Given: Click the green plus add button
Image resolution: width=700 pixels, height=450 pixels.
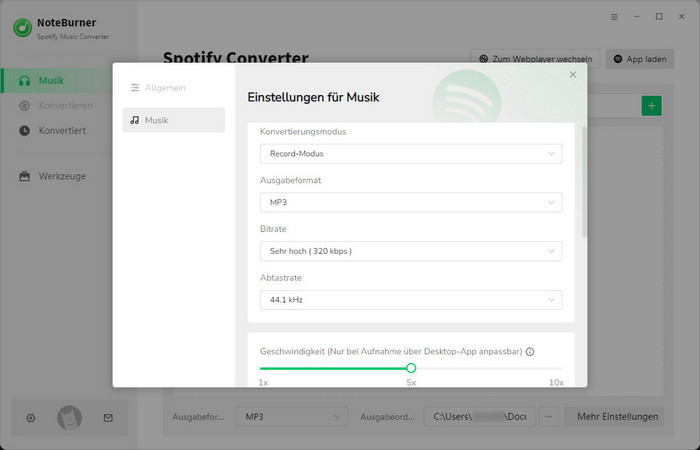Looking at the screenshot, I should coord(651,106).
